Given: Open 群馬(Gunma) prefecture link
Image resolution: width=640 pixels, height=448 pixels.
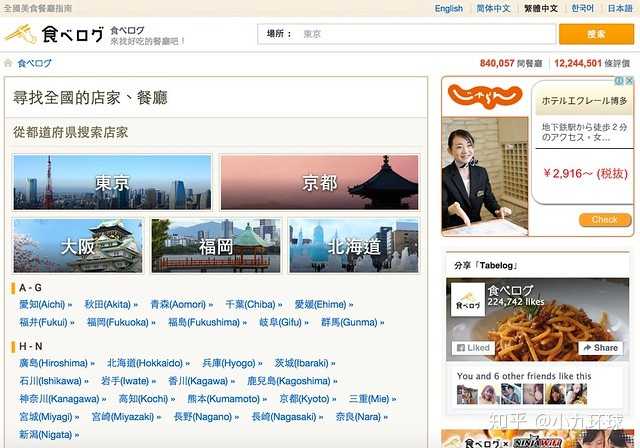Looking at the screenshot, I should pos(352,322).
